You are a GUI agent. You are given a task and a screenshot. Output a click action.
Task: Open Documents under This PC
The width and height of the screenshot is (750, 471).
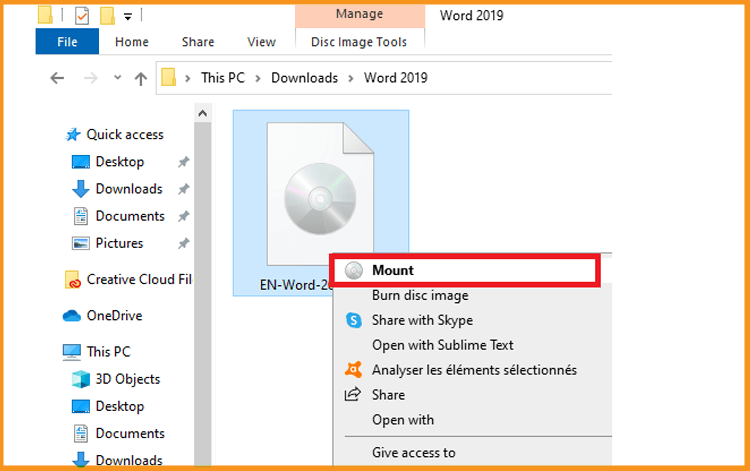point(130,433)
